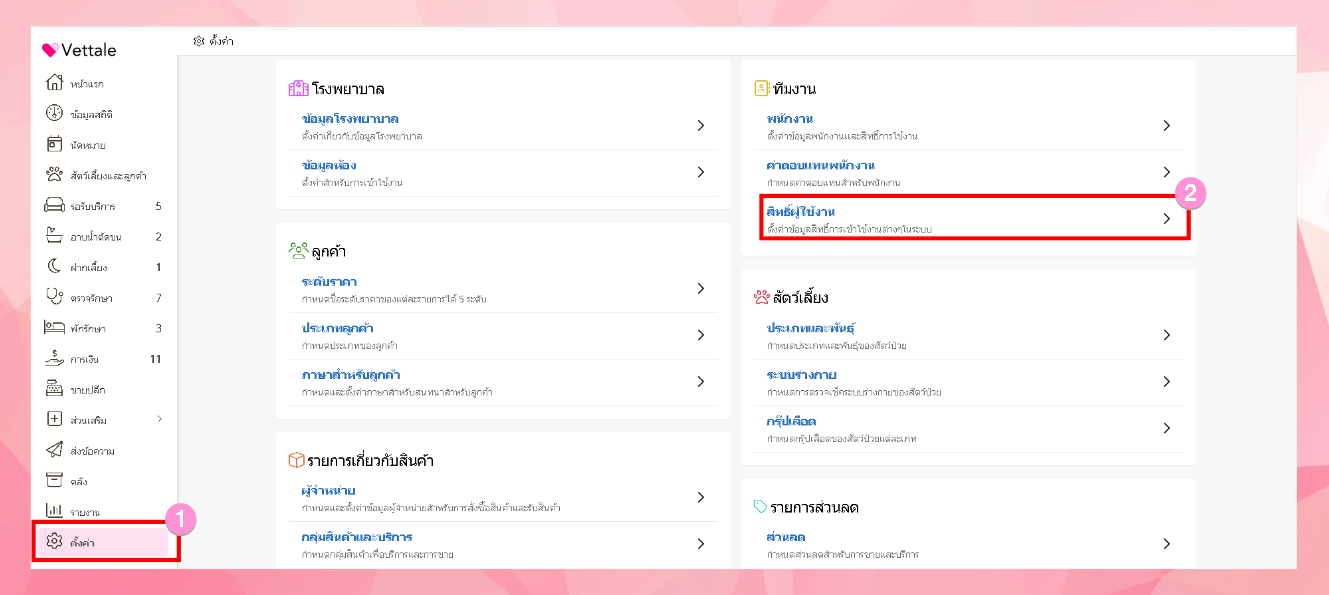Open the กรุ๊ปเลือด blood group row
The width and height of the screenshot is (1329, 595).
(791, 422)
